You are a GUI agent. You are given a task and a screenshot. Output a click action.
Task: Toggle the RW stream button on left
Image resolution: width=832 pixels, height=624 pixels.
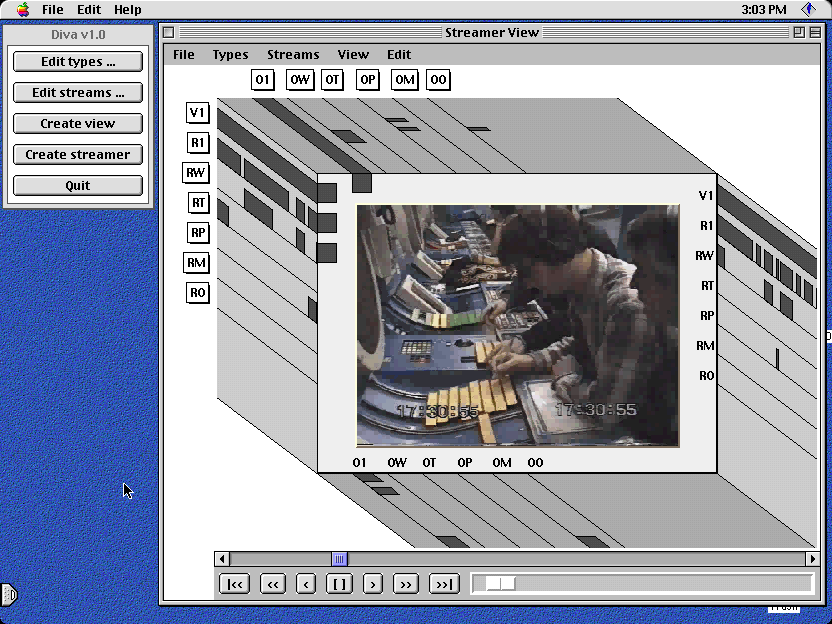click(x=195, y=173)
